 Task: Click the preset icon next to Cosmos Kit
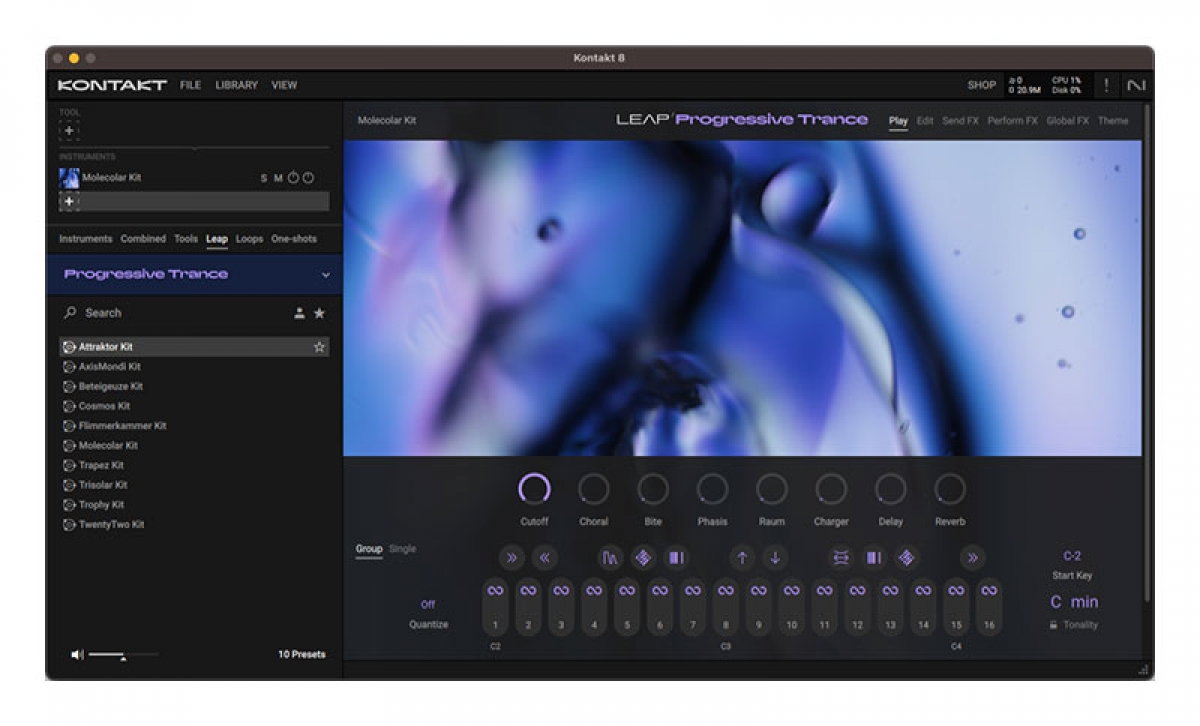[69, 406]
